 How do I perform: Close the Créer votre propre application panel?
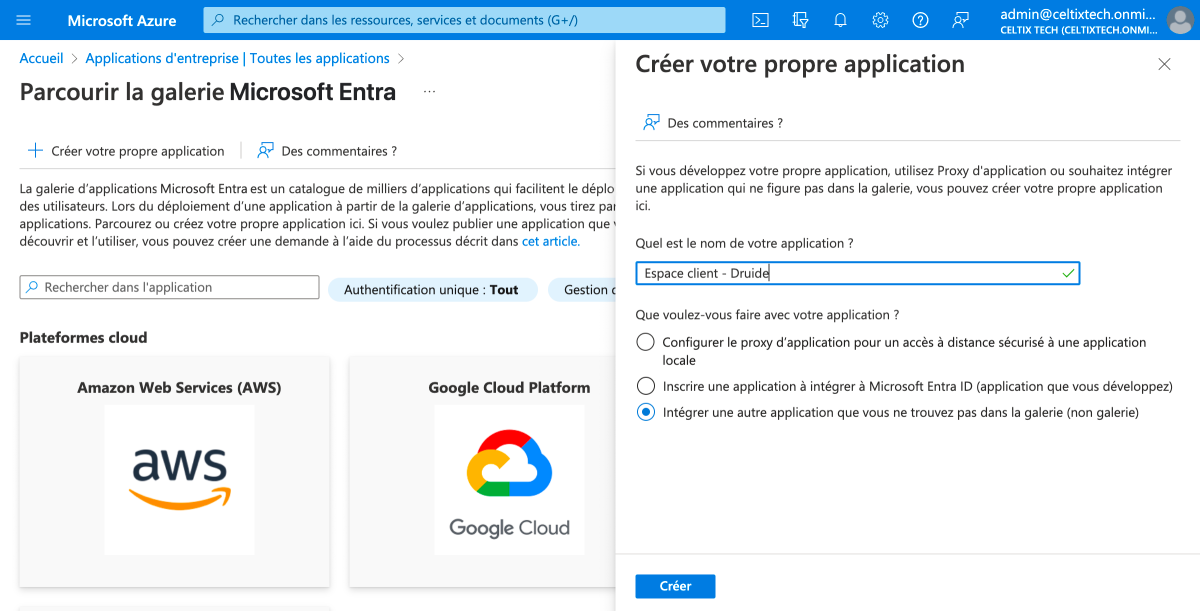(1164, 64)
